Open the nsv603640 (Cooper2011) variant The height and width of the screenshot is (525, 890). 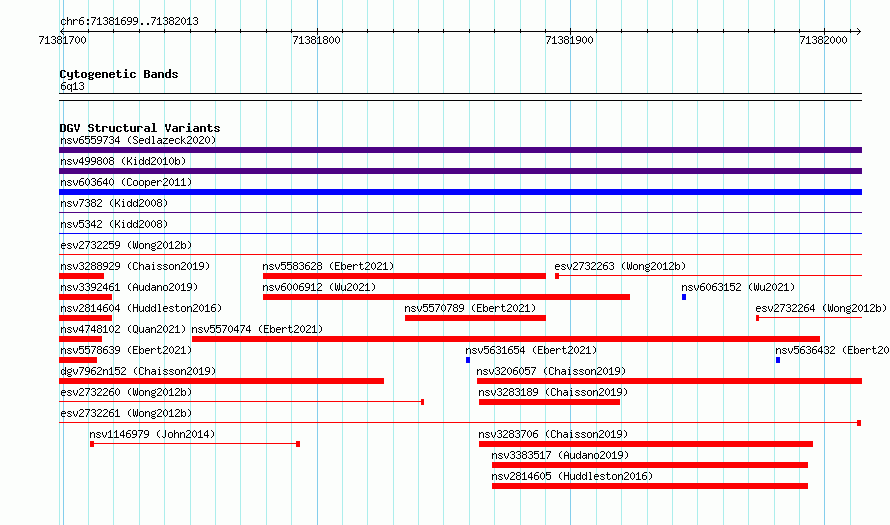(x=126, y=182)
